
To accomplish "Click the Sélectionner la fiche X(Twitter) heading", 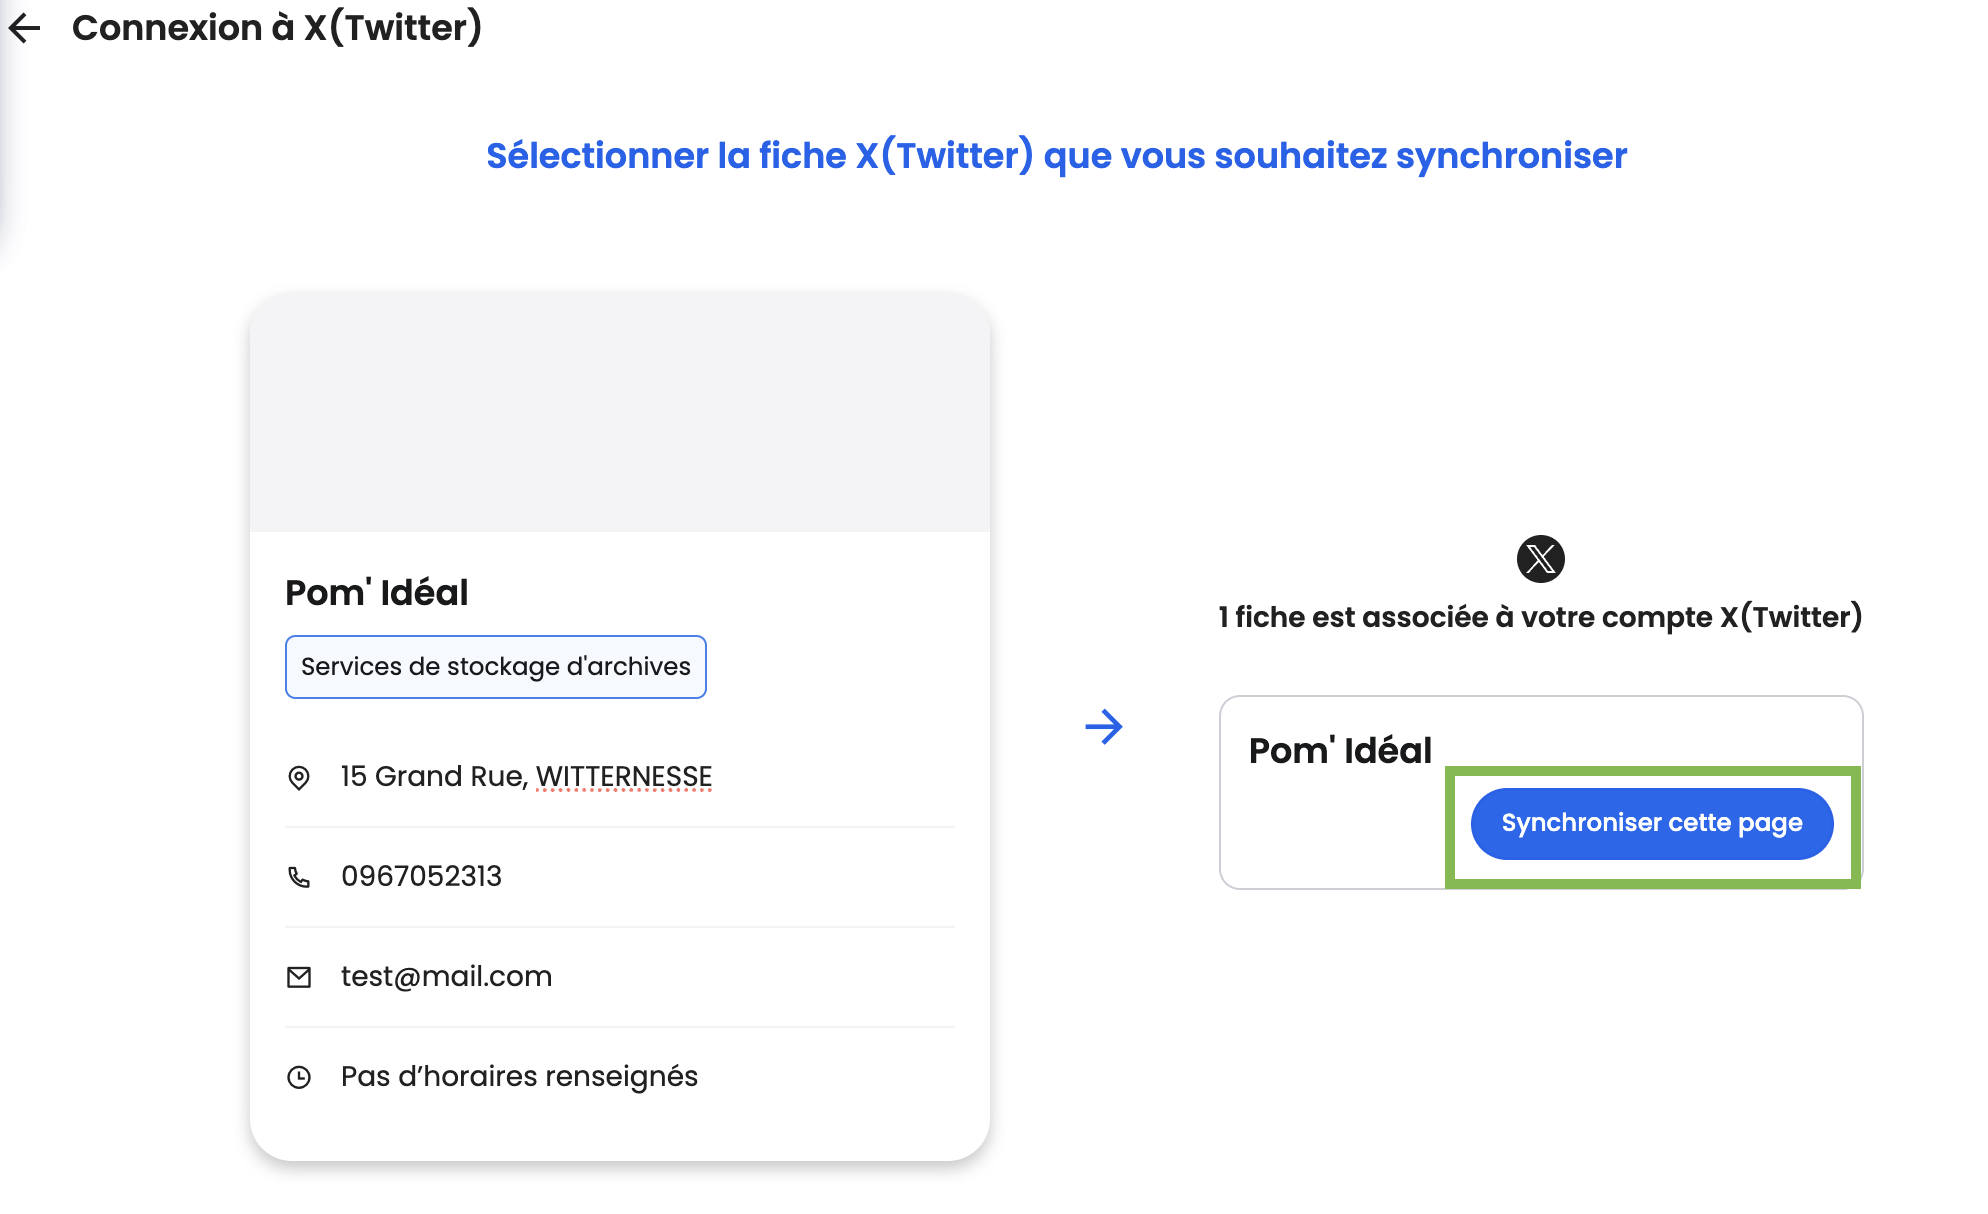I will [1056, 156].
